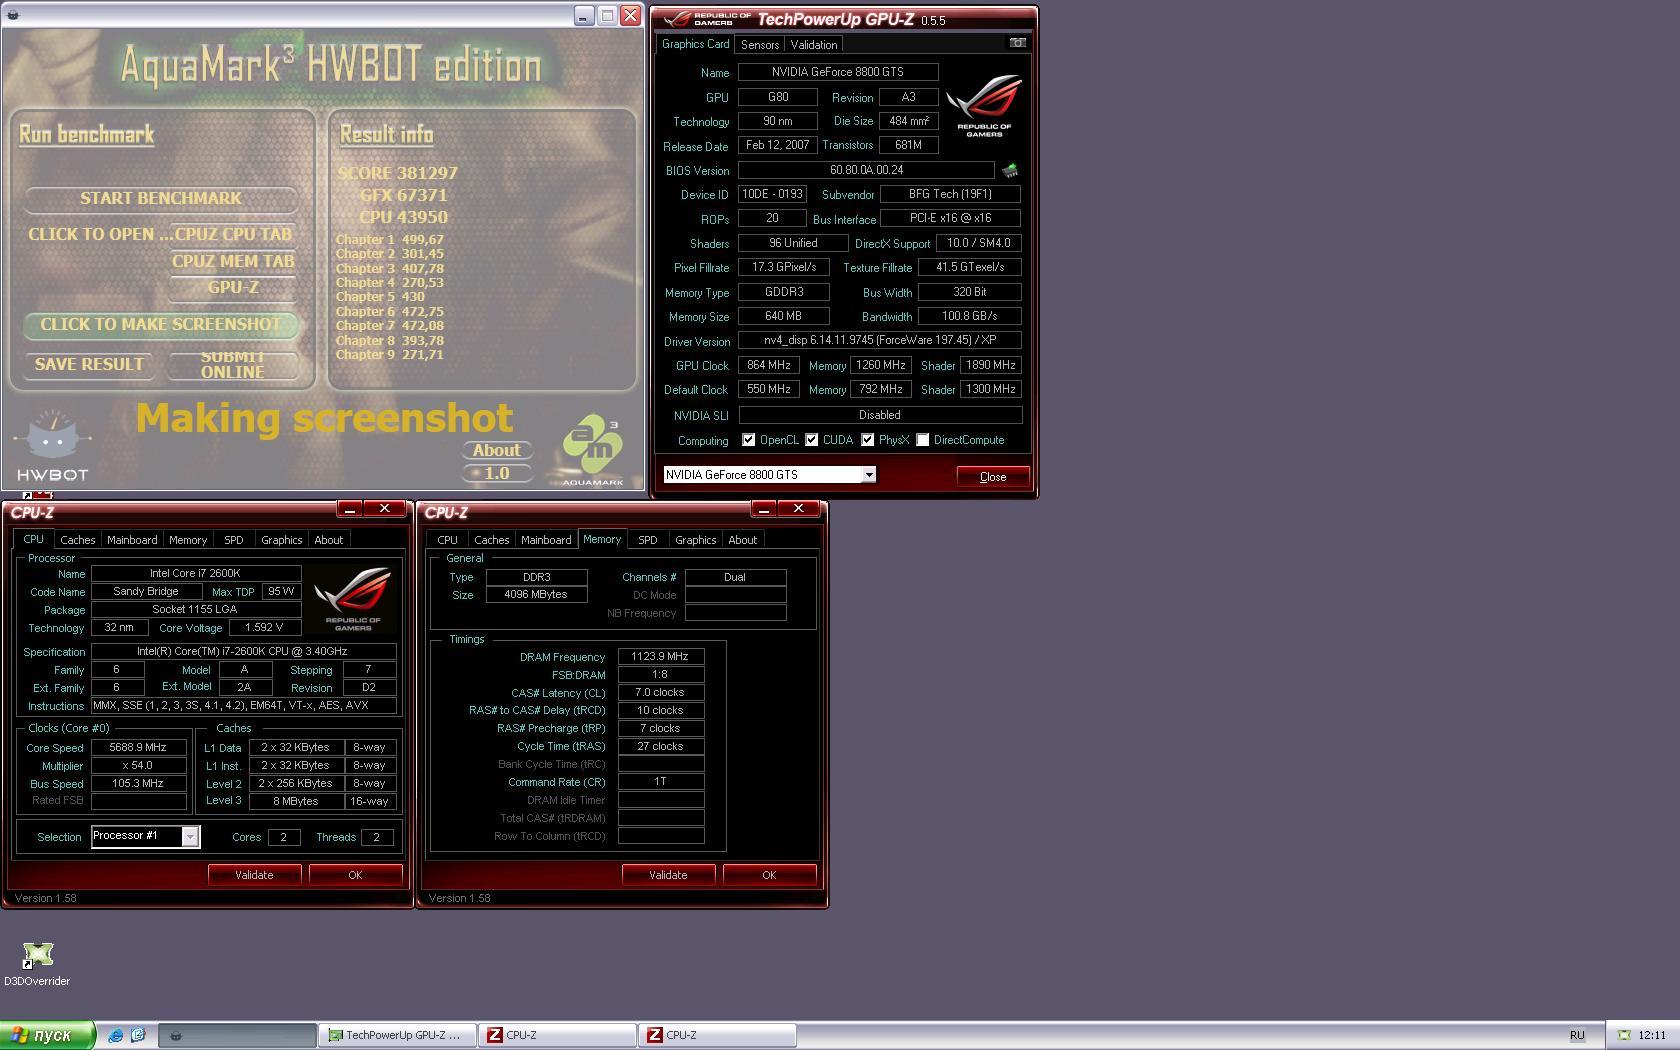Open SPD tab in left CPU-Z window
This screenshot has width=1680, height=1050.
coord(234,540)
